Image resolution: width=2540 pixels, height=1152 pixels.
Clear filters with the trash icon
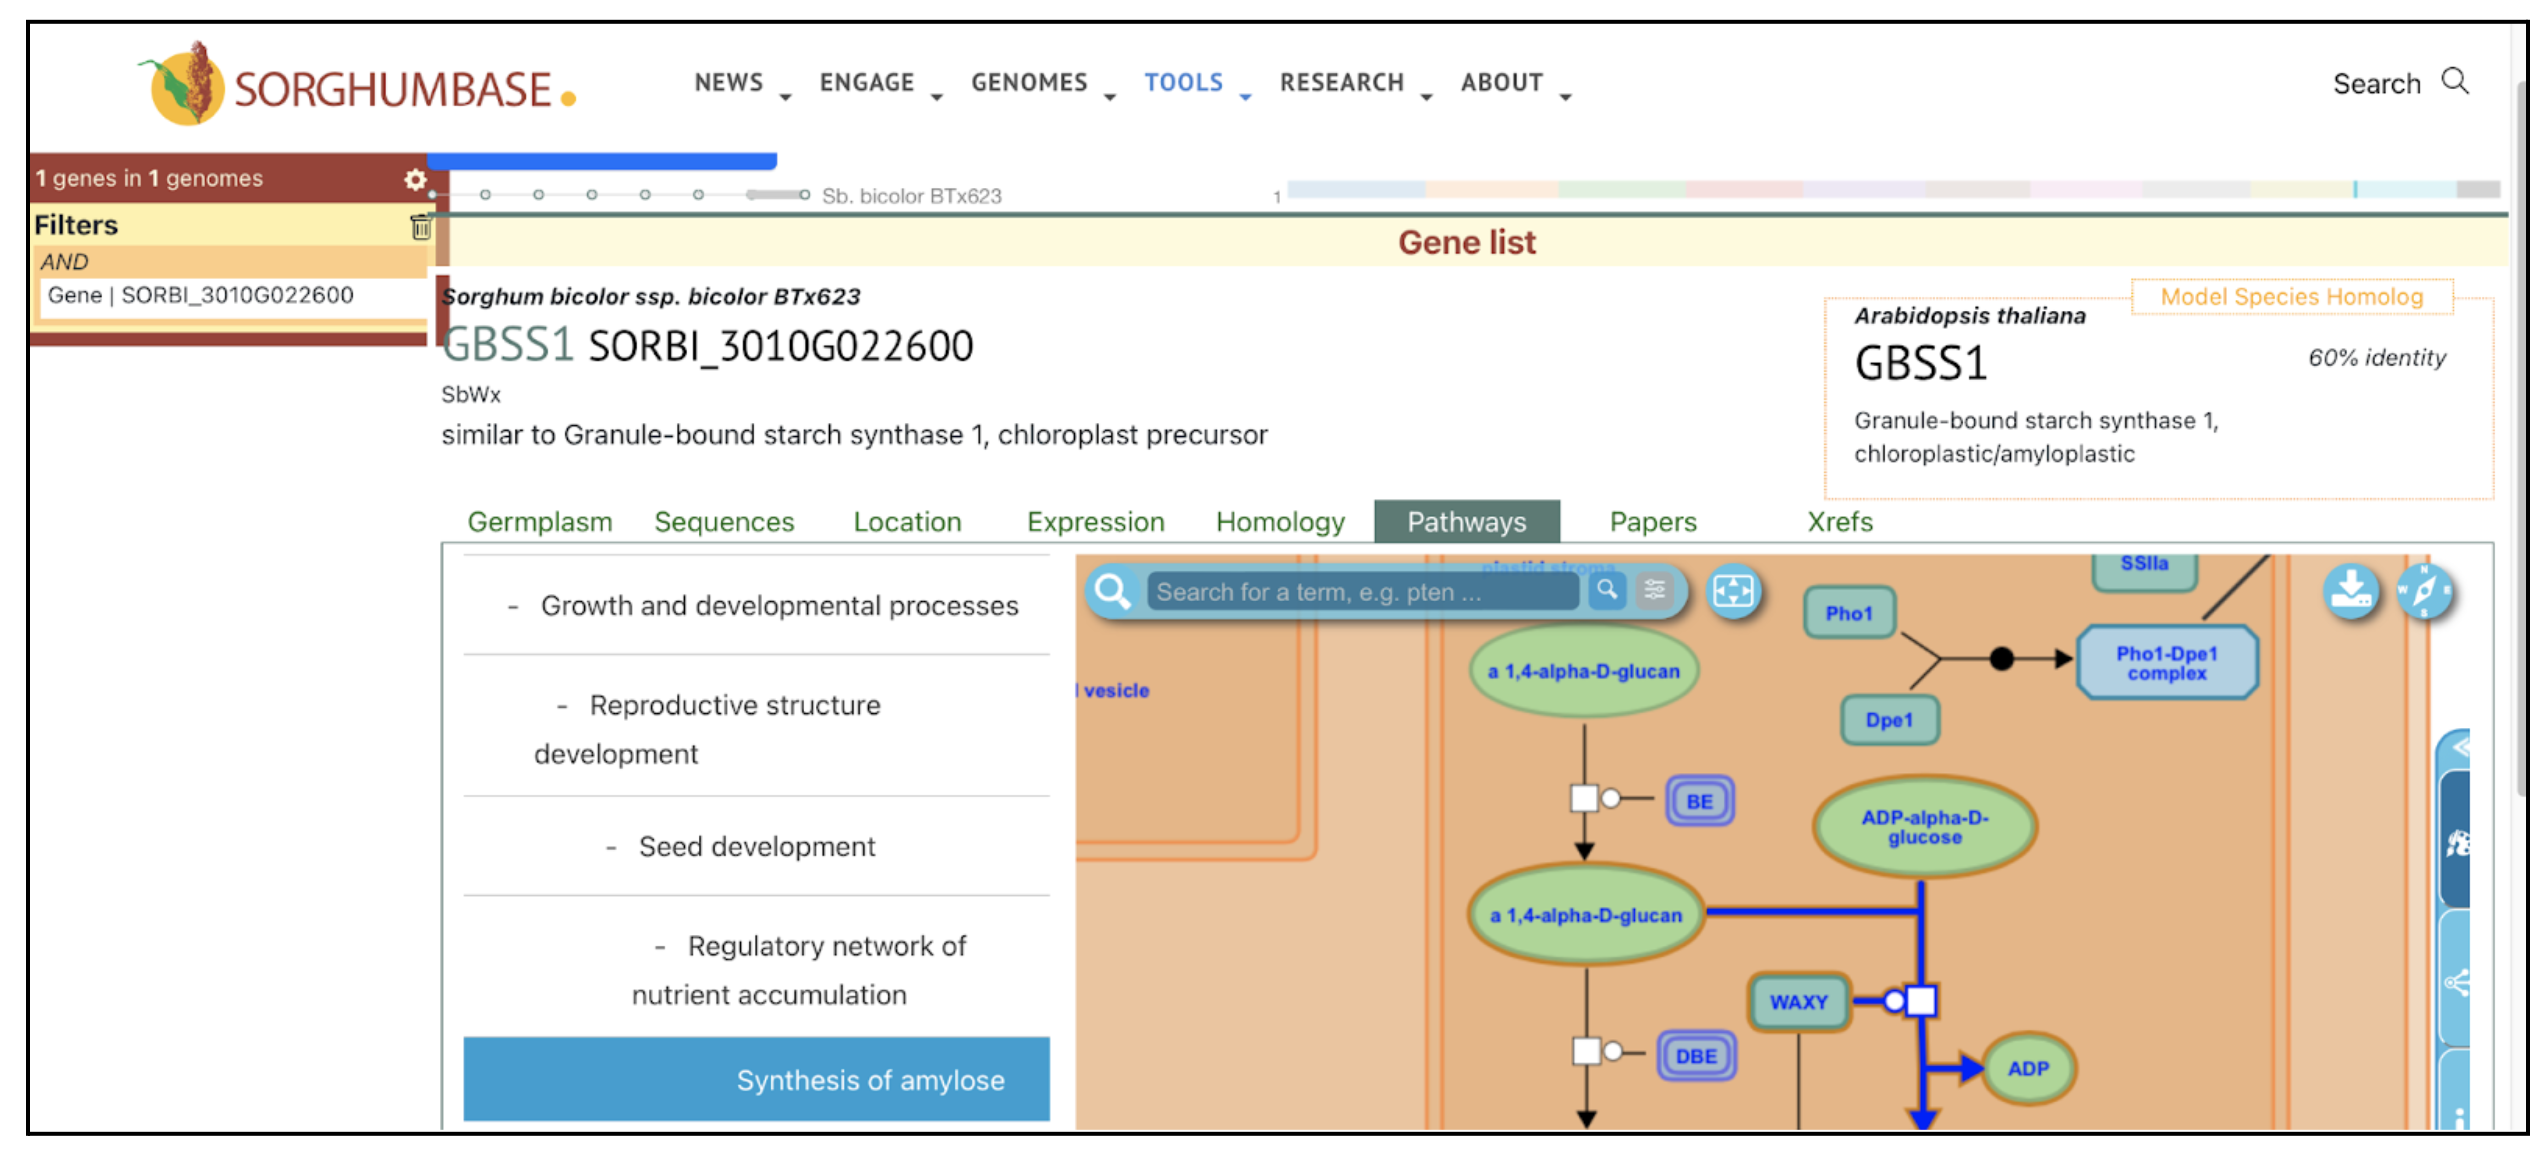(420, 227)
